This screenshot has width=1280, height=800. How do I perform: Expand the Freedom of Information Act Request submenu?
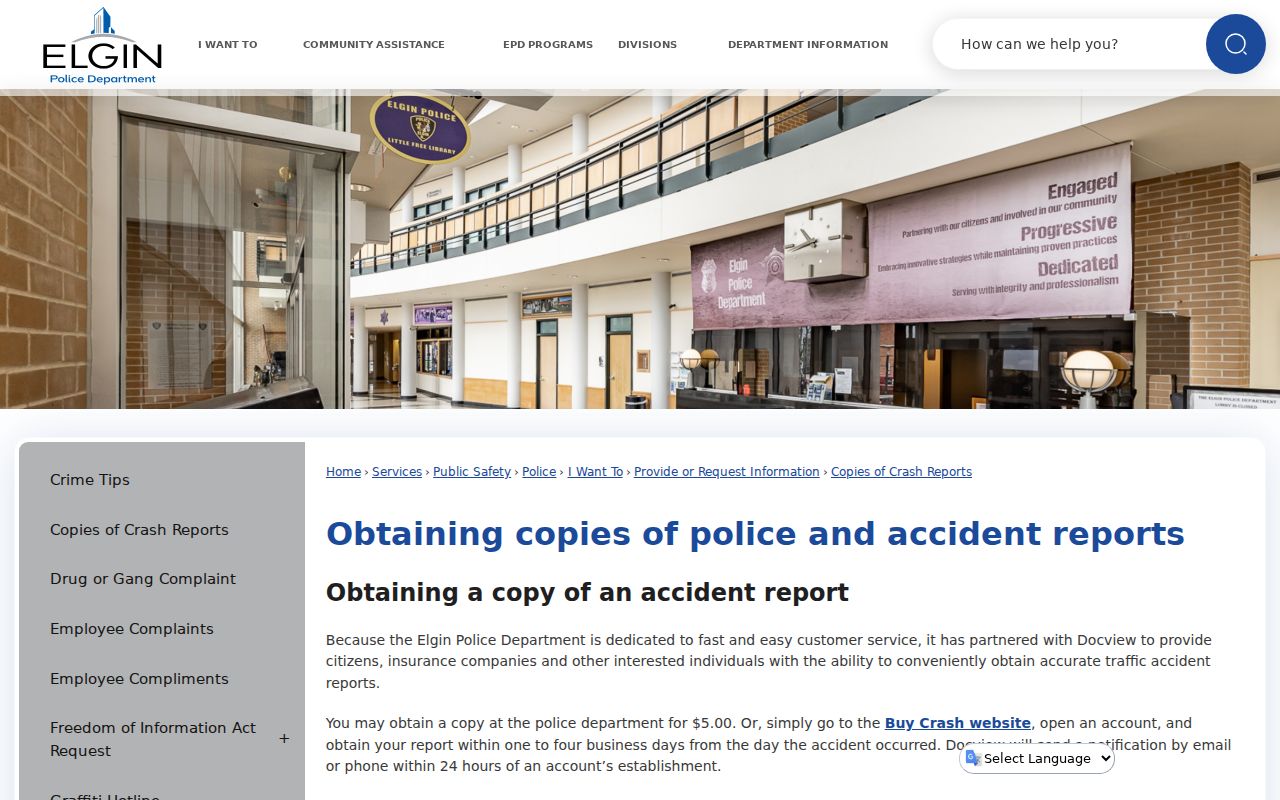pyautogui.click(x=284, y=739)
